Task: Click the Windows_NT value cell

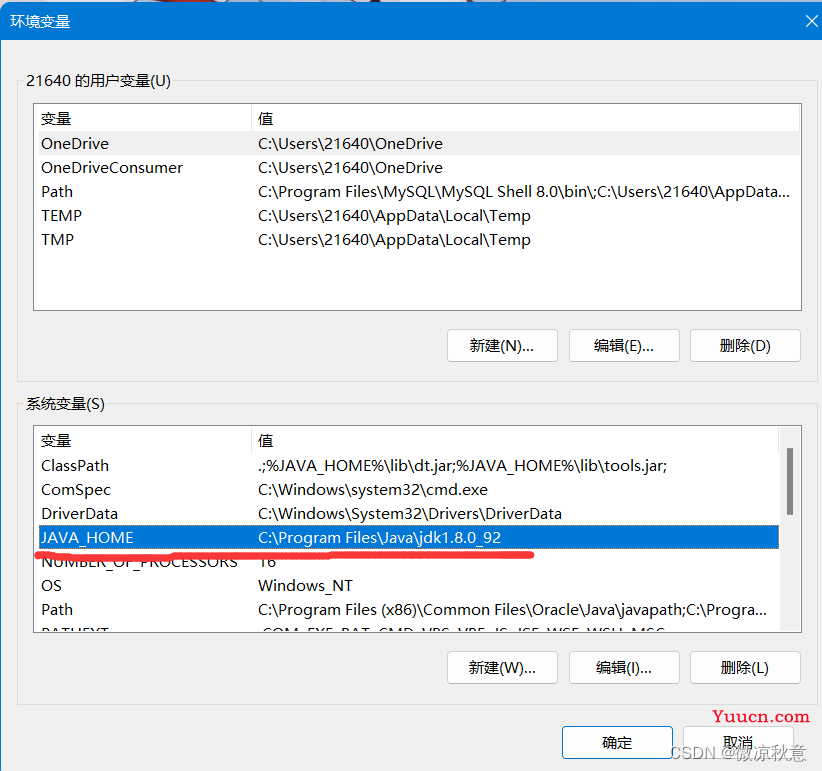Action: tap(305, 585)
